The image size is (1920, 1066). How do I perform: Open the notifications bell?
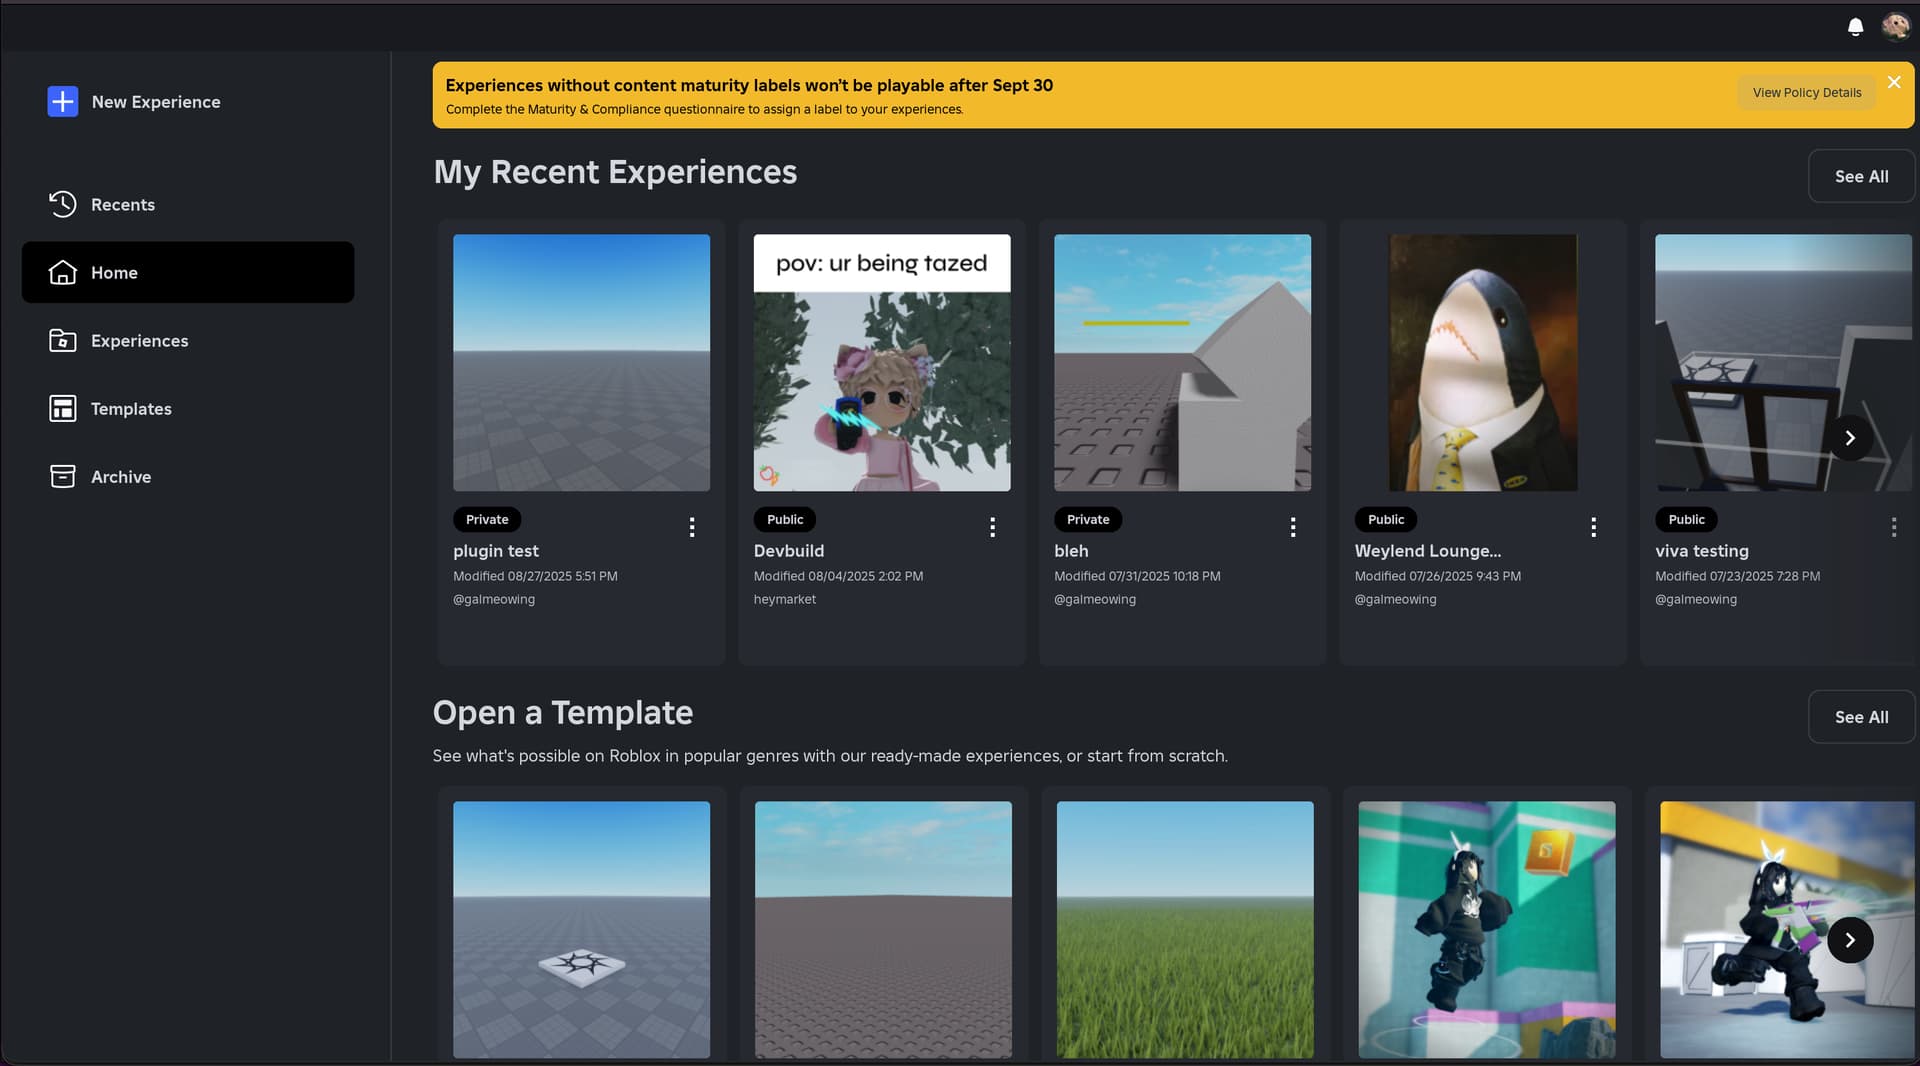pos(1855,27)
